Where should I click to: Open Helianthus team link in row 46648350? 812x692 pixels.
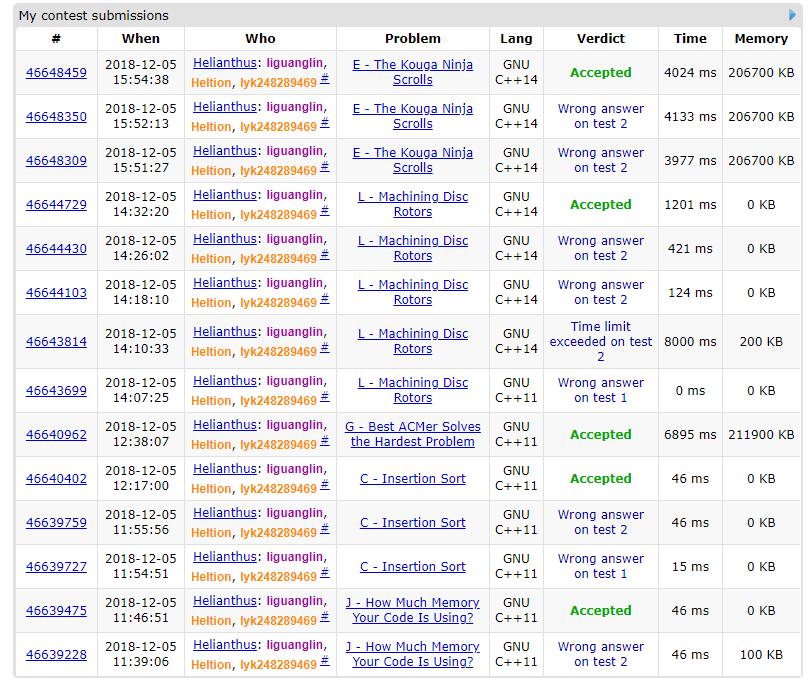pos(224,107)
